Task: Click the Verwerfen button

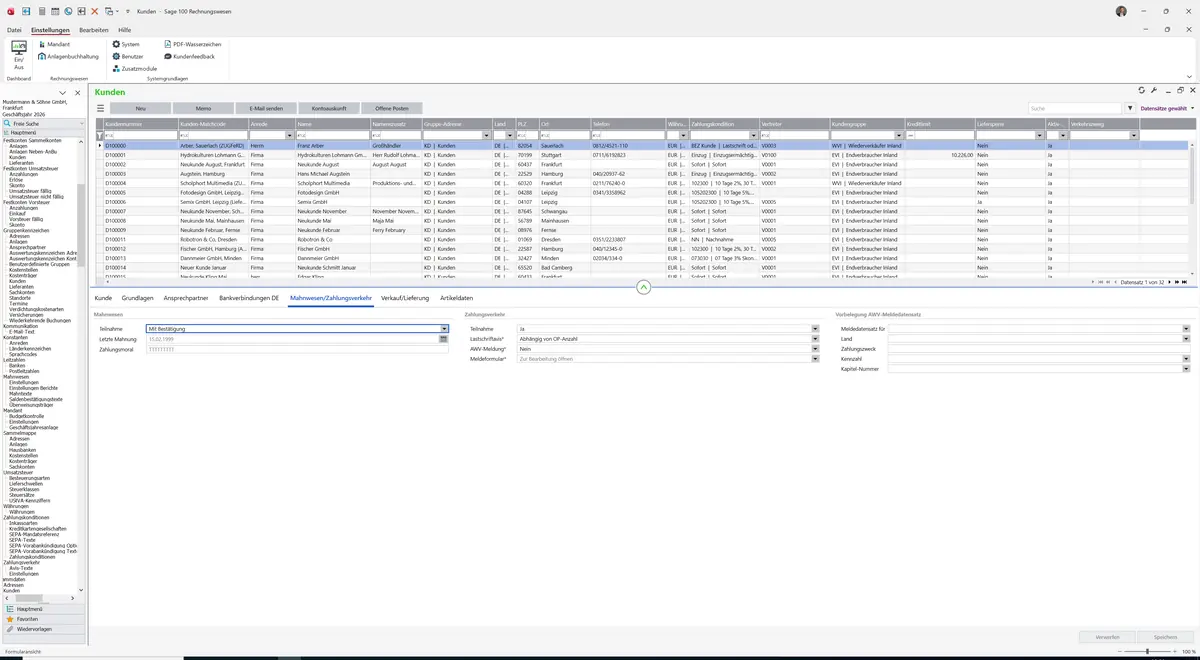Action: click(x=1107, y=637)
